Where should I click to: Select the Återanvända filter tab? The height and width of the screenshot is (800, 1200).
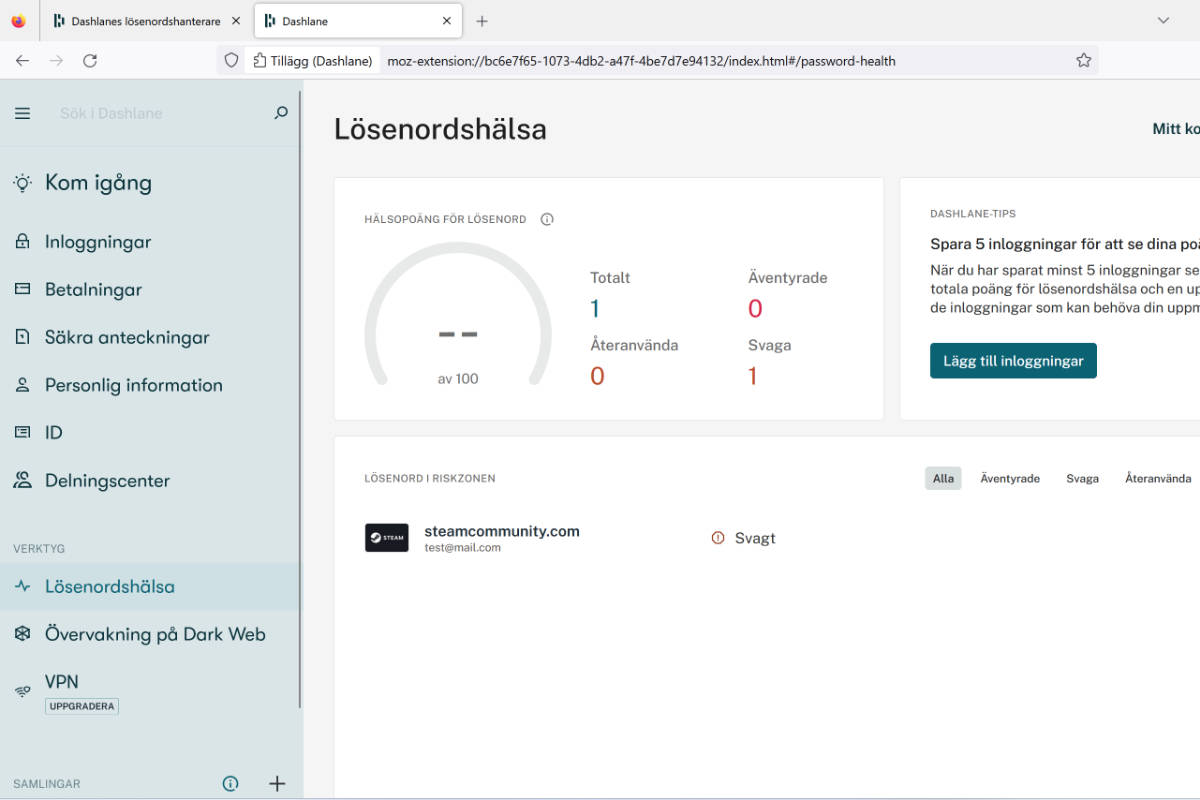point(1158,478)
